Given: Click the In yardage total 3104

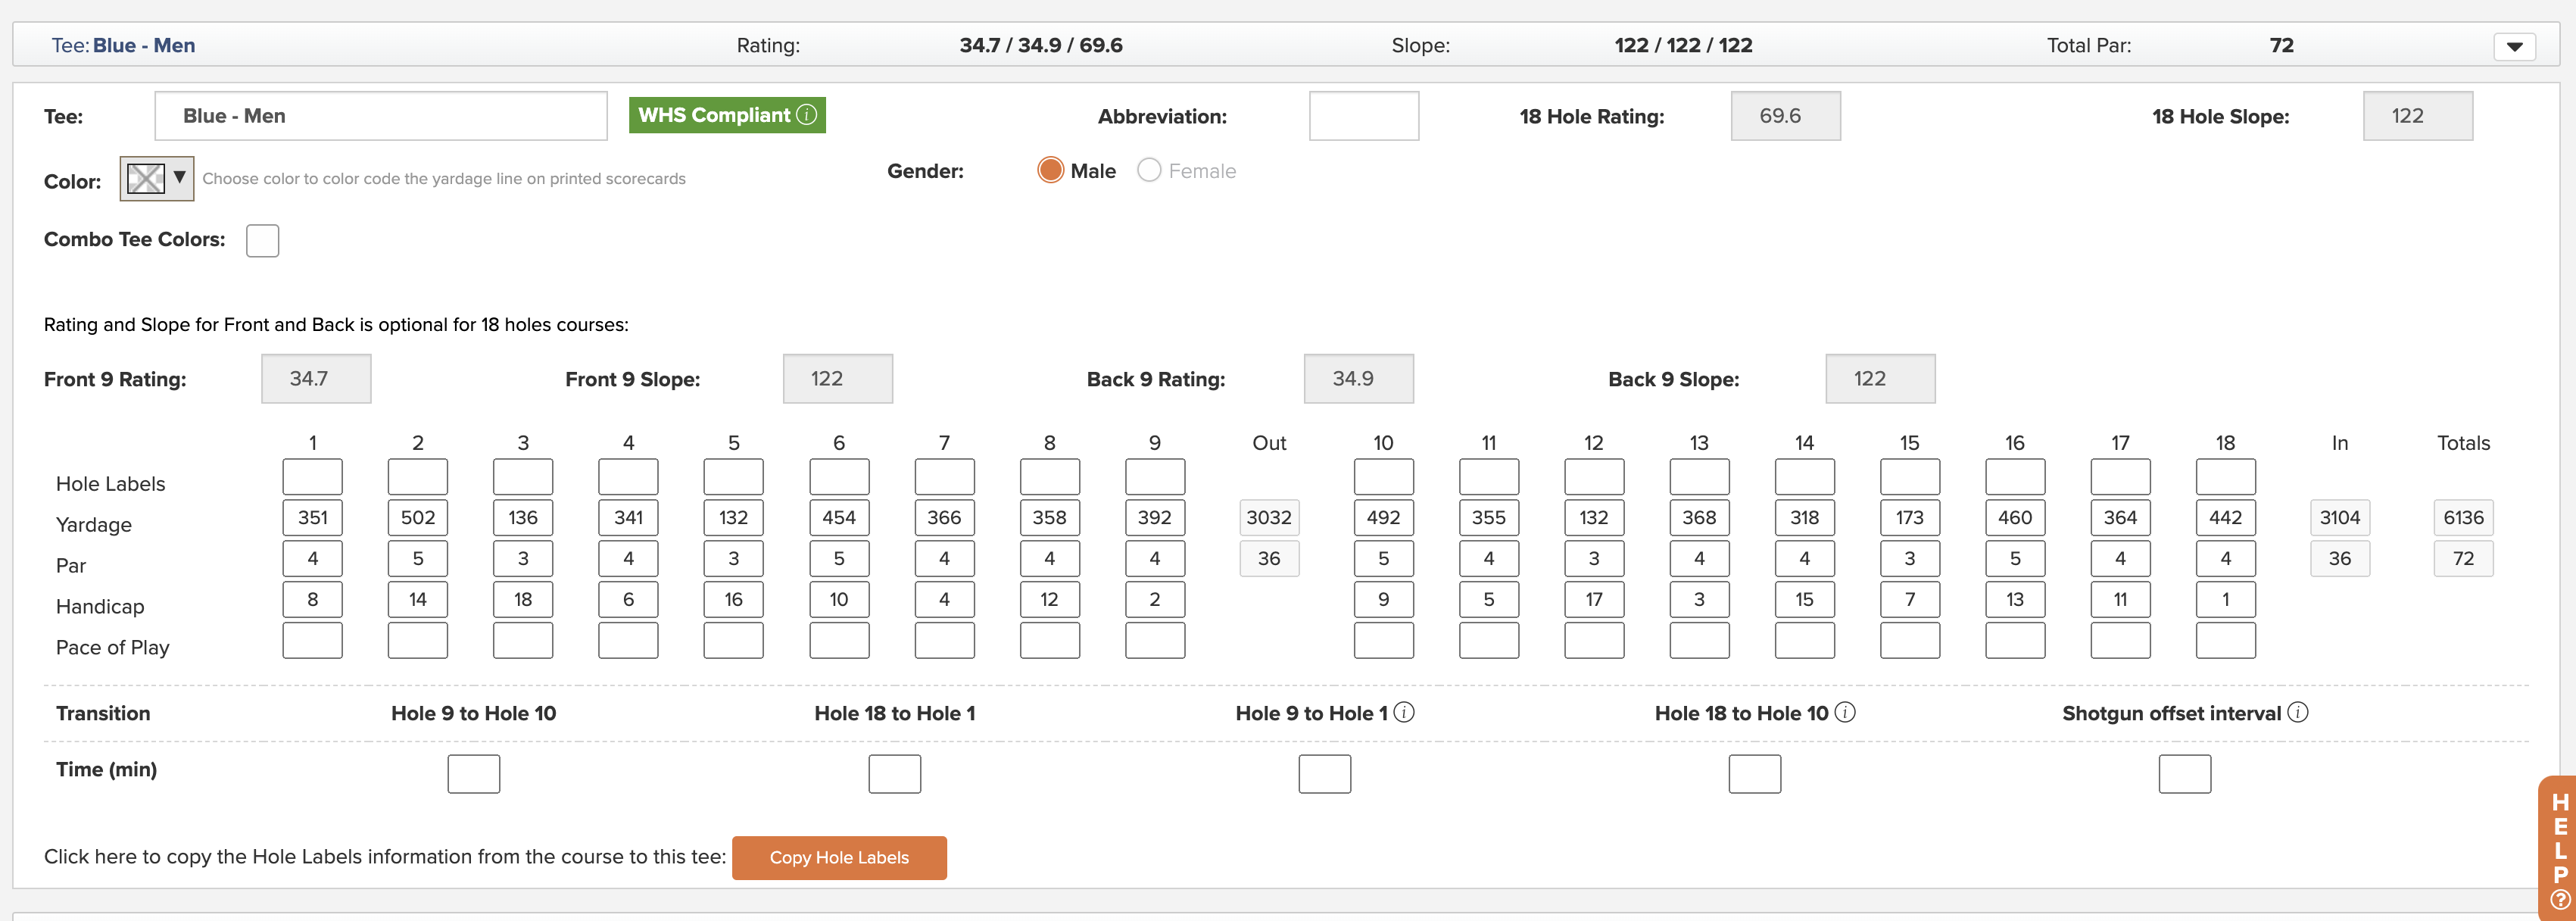Looking at the screenshot, I should tap(2340, 518).
